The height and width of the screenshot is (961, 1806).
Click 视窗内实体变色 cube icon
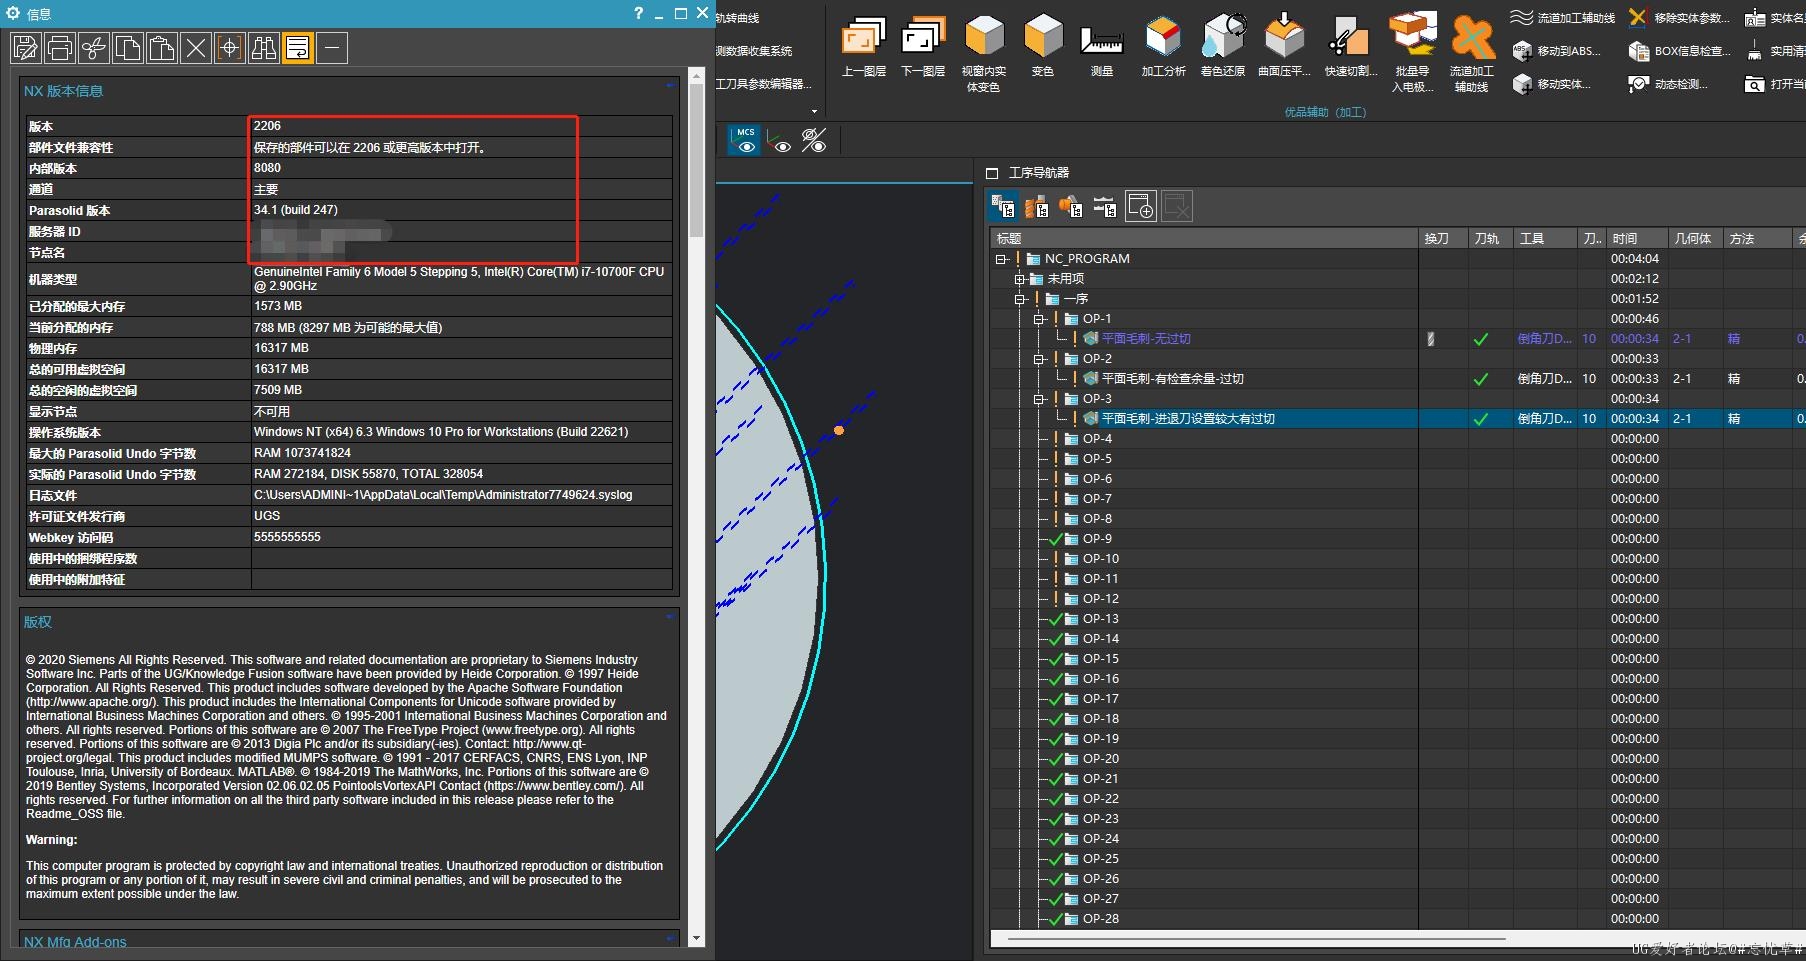point(983,52)
